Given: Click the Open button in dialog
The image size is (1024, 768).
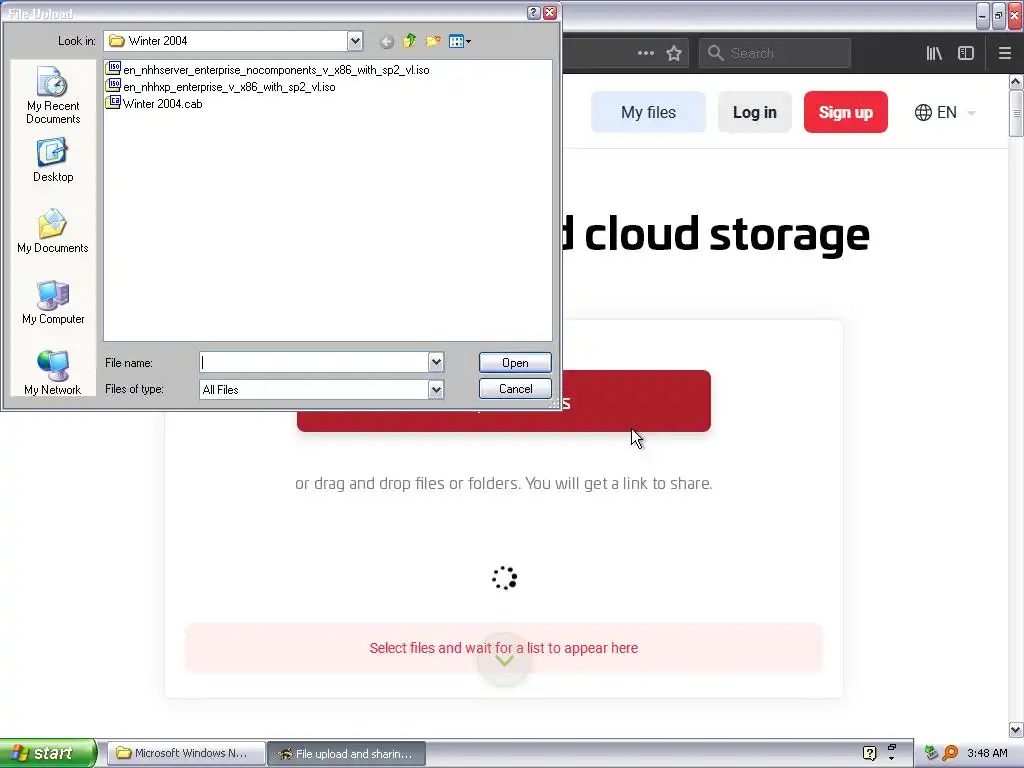Looking at the screenshot, I should tap(515, 362).
